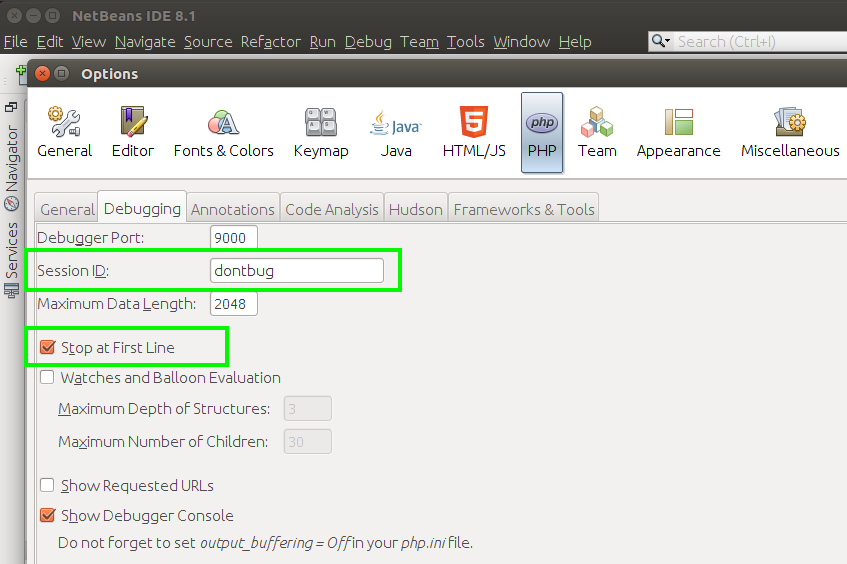The width and height of the screenshot is (847, 564).
Task: Enable Show Requested URLs checkbox
Action: [47, 485]
